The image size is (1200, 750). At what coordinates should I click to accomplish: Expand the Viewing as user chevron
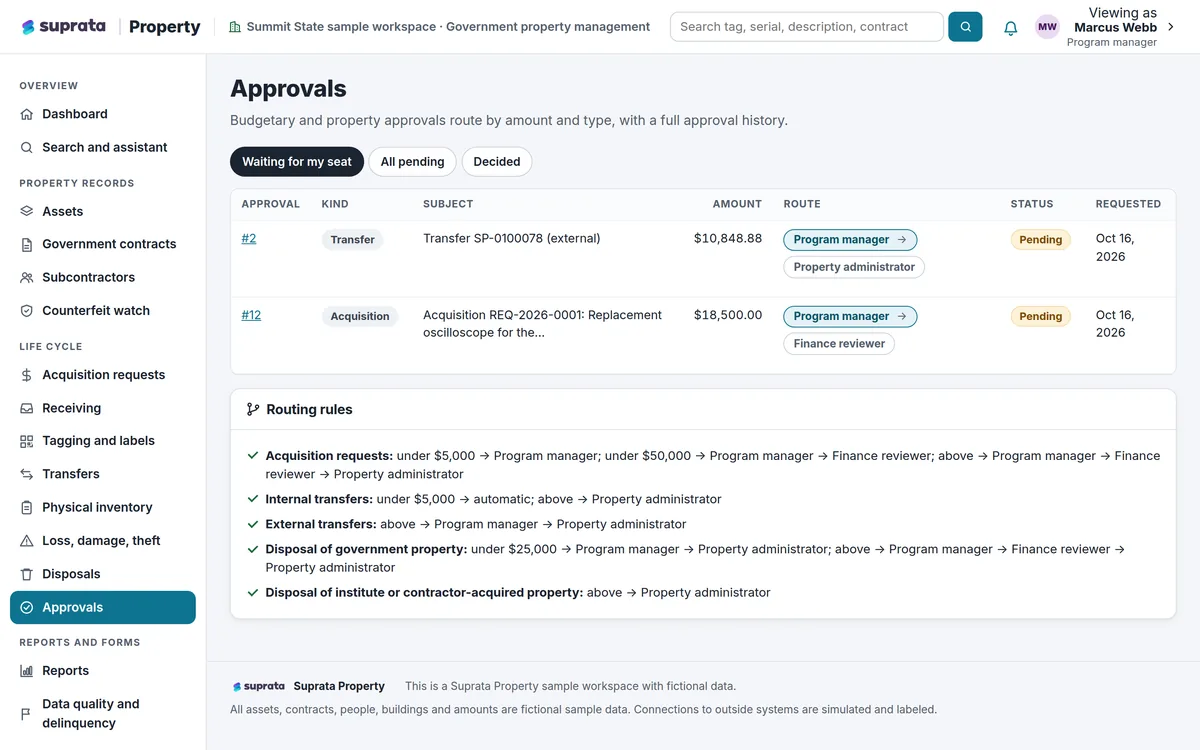1171,27
